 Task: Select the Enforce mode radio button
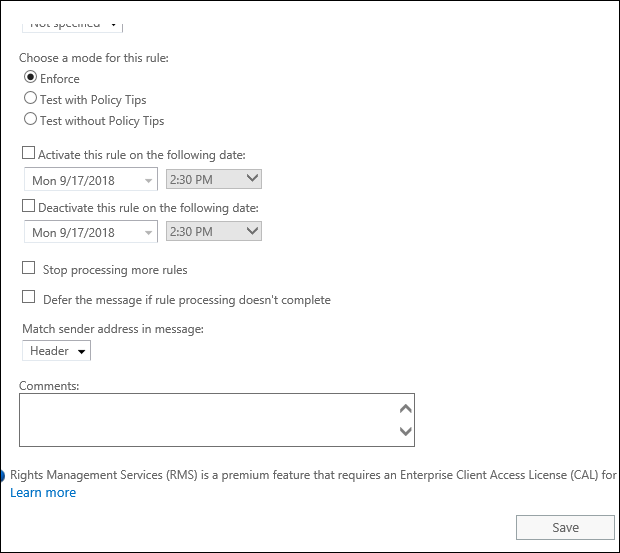(x=30, y=77)
